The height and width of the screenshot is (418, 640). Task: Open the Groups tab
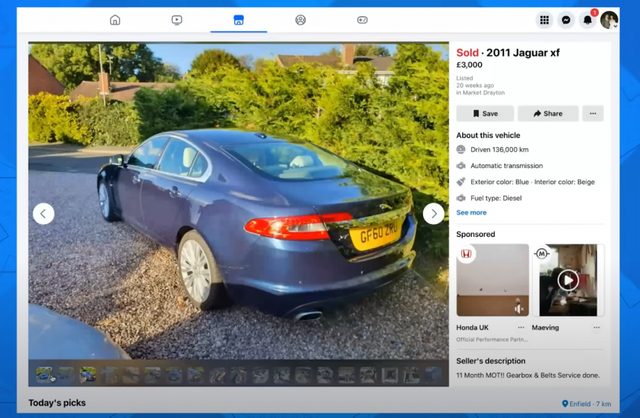301,20
